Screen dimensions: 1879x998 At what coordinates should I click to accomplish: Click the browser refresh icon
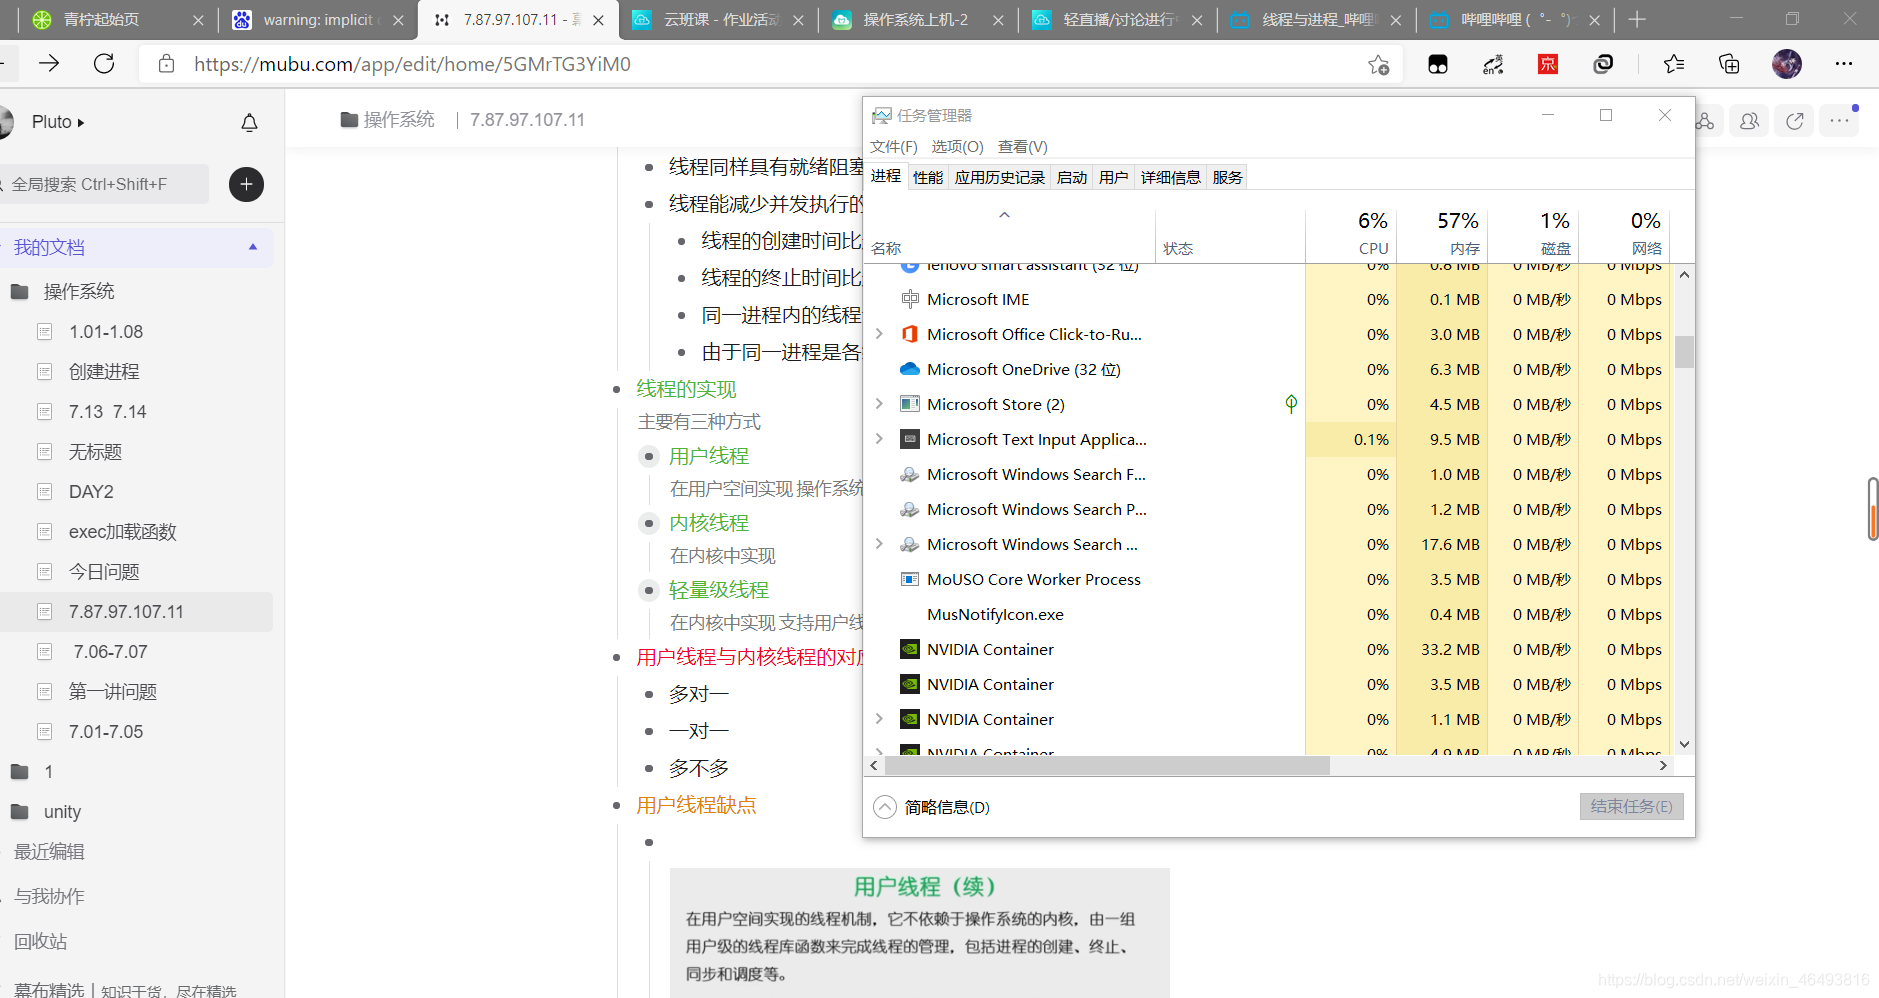click(x=104, y=64)
